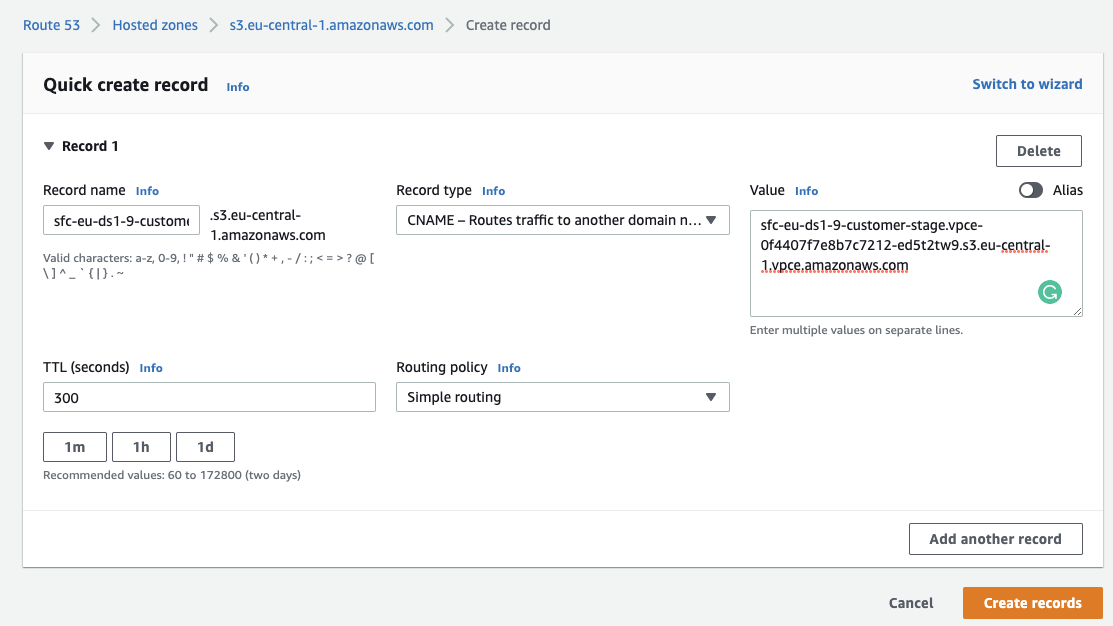This screenshot has height=626, width=1113.
Task: Open the Record name Info tooltip
Action: 147,190
